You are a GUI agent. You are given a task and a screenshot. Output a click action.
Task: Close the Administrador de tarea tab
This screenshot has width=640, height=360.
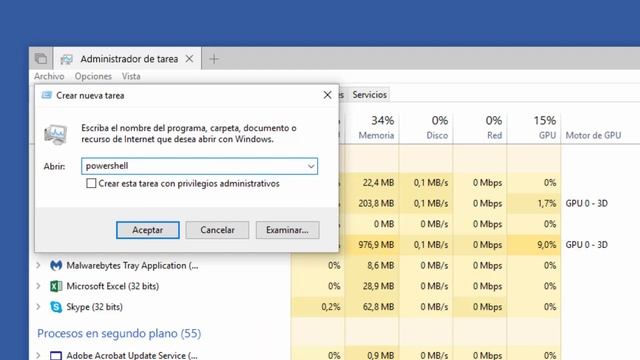point(189,59)
